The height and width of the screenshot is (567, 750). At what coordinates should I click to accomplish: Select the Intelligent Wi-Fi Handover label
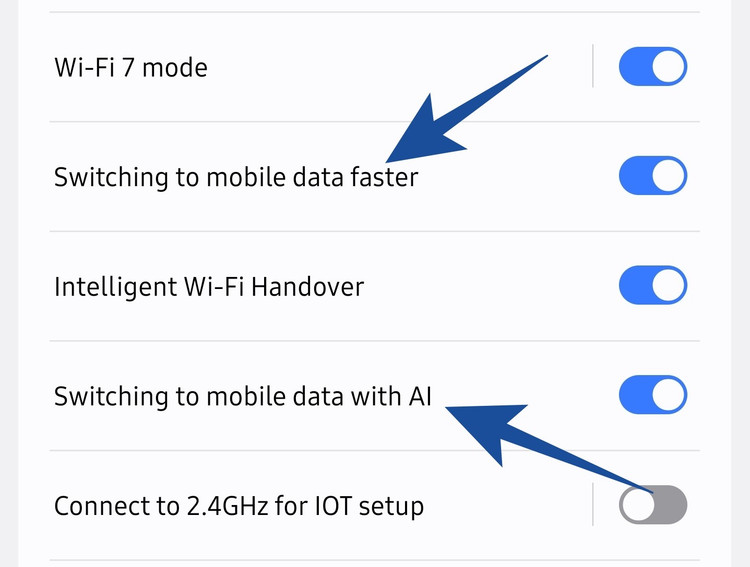click(x=209, y=288)
